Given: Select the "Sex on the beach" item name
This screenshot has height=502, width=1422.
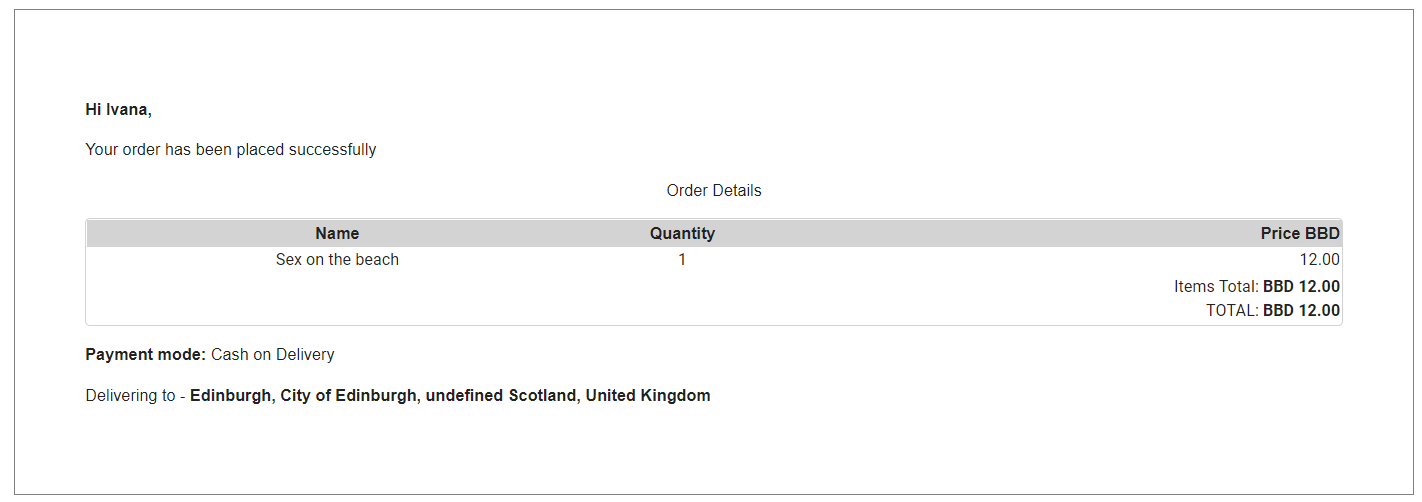Looking at the screenshot, I should (337, 260).
